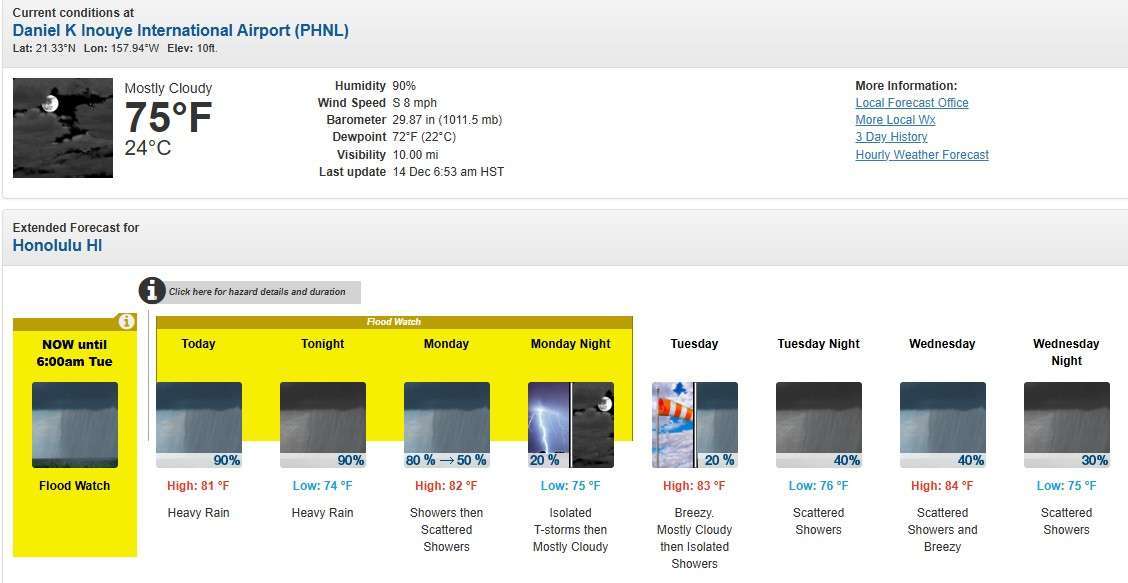1128x583 pixels.
Task: Click the Today heavy rain forecast icon
Action: point(198,424)
